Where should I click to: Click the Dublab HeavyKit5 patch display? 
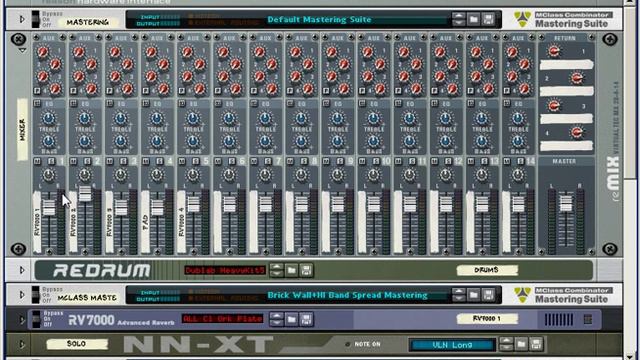coord(225,270)
